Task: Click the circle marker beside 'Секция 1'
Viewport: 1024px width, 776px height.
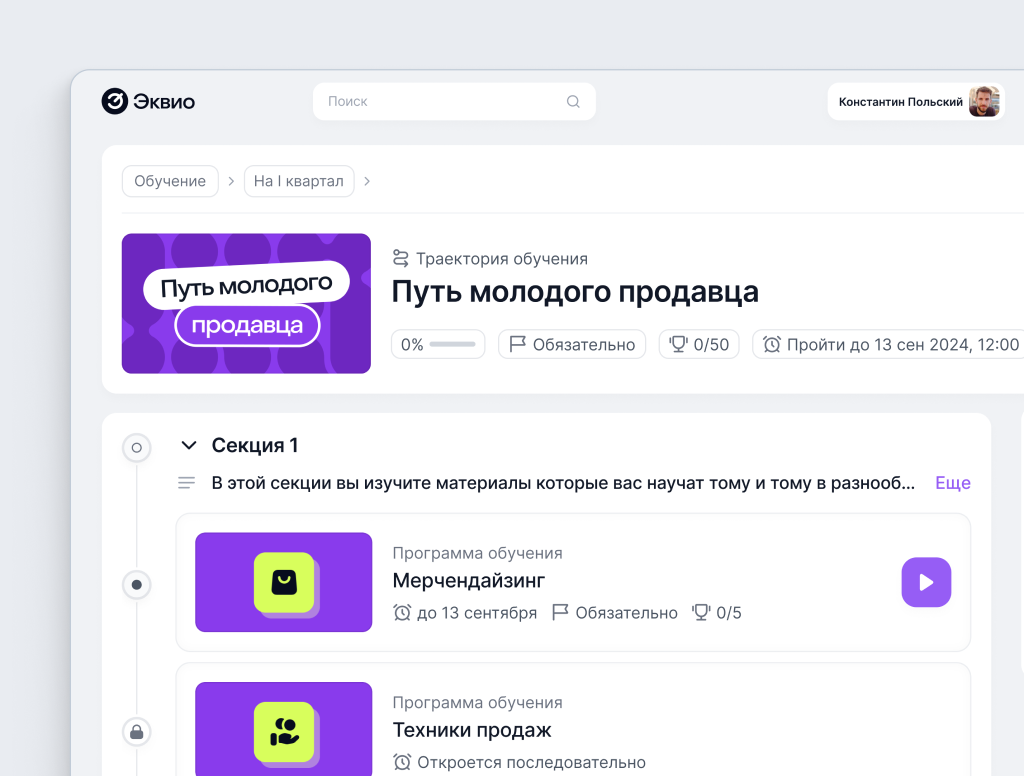Action: 136,447
